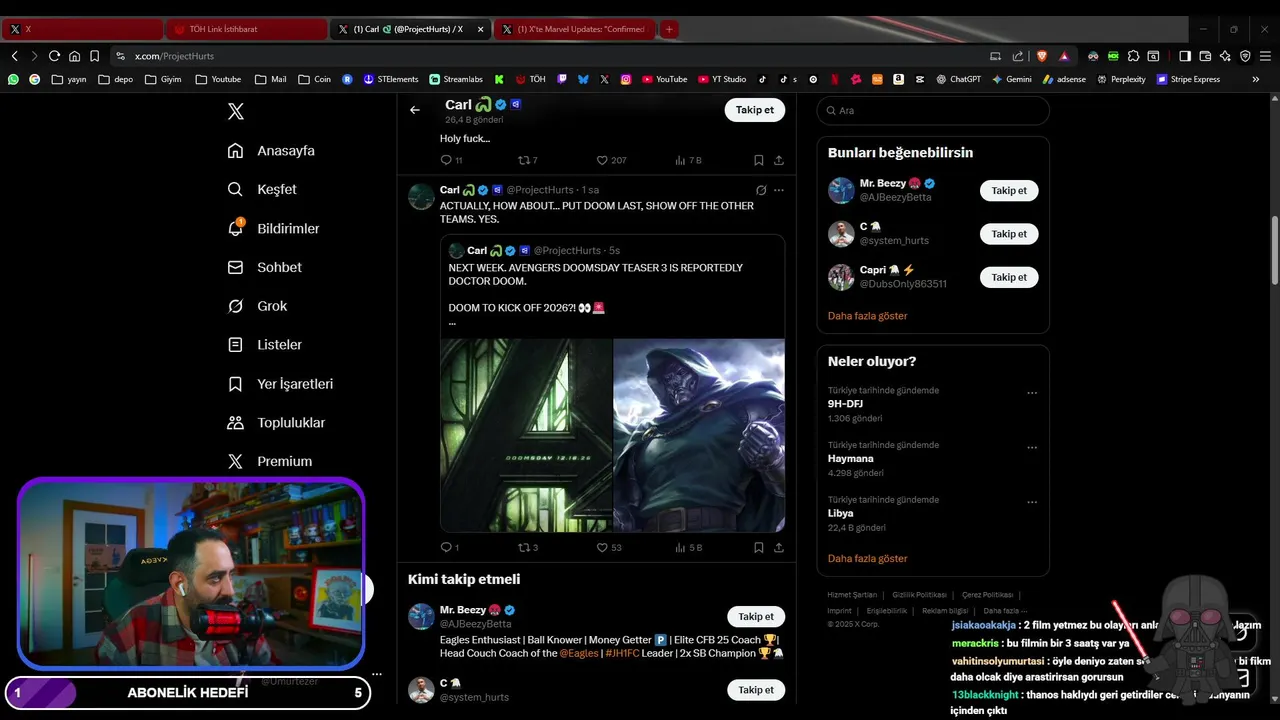Open Yer İşaretleri bookmarks
The height and width of the screenshot is (720, 1280).
coord(280,384)
